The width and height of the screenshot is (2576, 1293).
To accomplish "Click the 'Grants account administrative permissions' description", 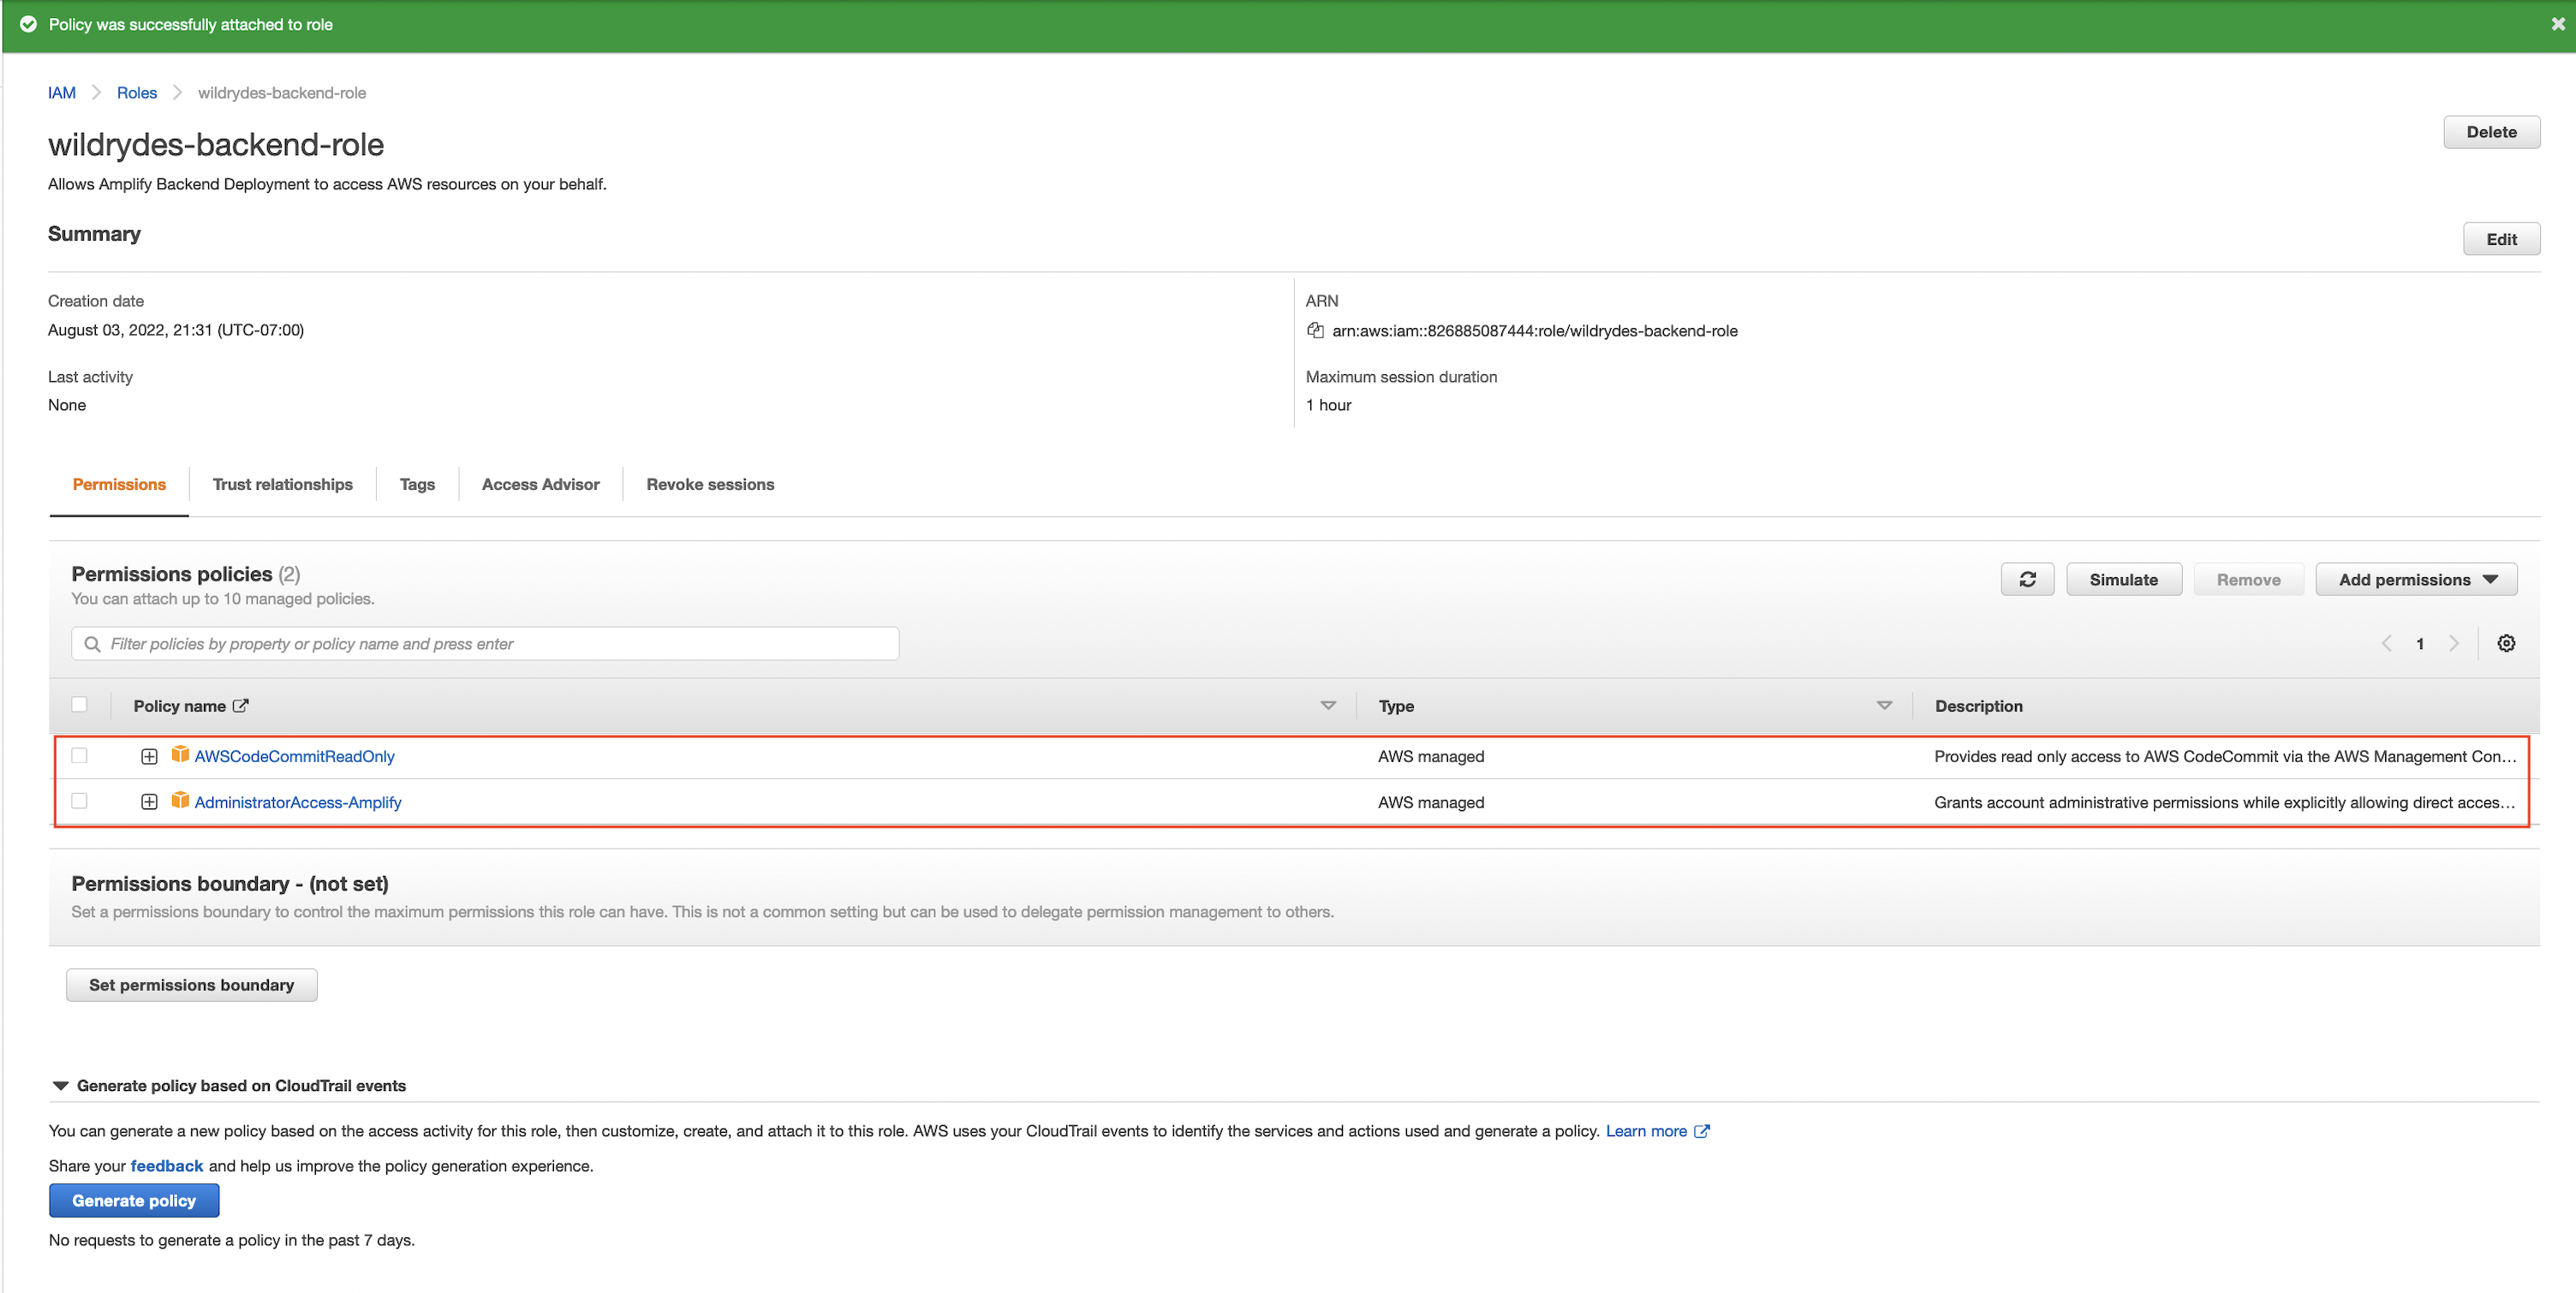I will pos(2224,802).
